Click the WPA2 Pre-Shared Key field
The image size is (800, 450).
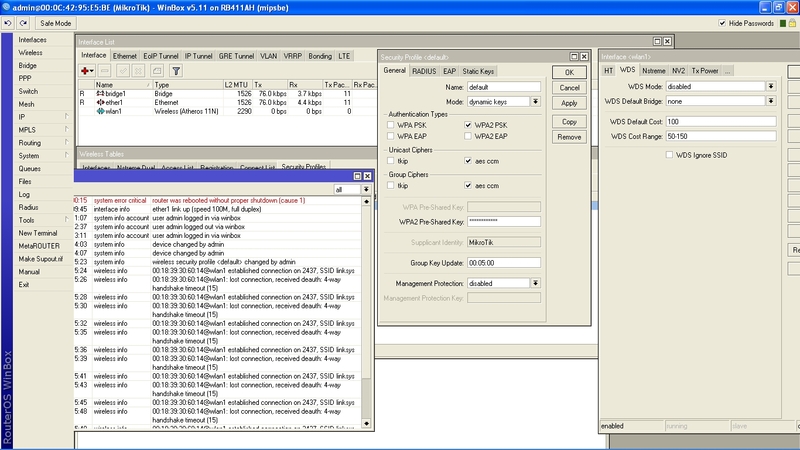[504, 221]
